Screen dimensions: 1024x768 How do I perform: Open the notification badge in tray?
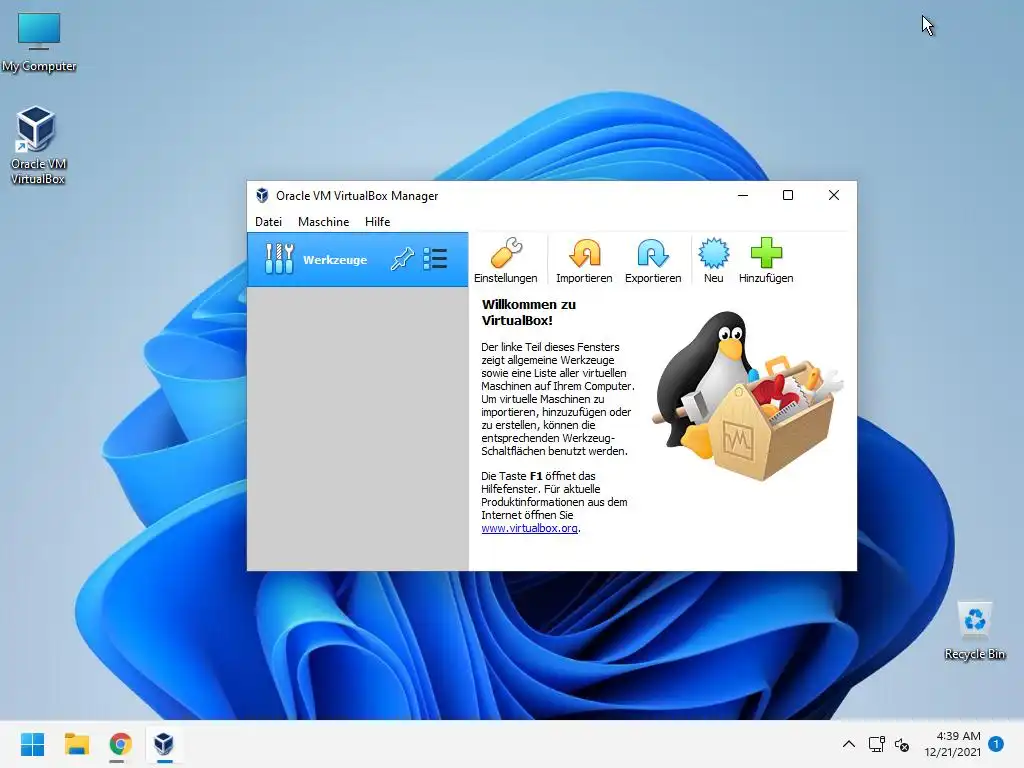click(996, 744)
